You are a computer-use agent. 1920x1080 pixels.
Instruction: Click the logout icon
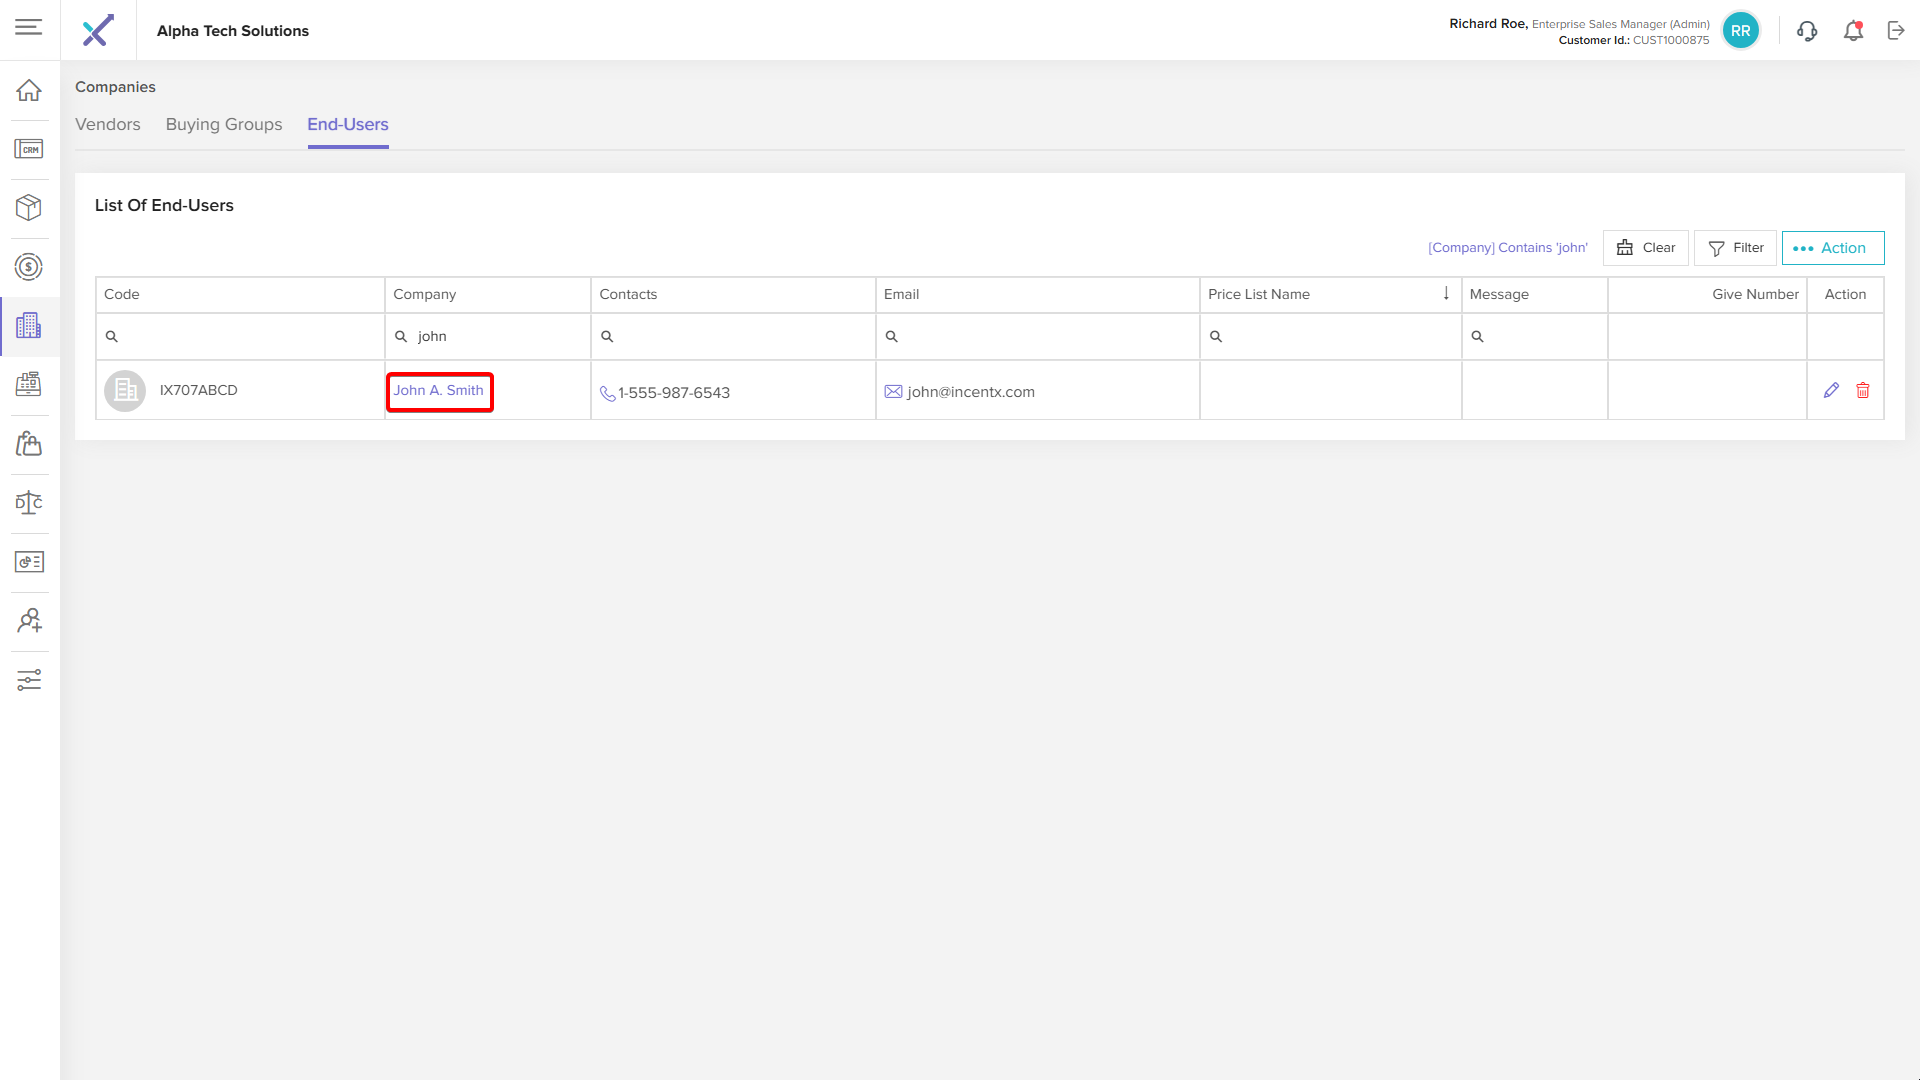1896,31
